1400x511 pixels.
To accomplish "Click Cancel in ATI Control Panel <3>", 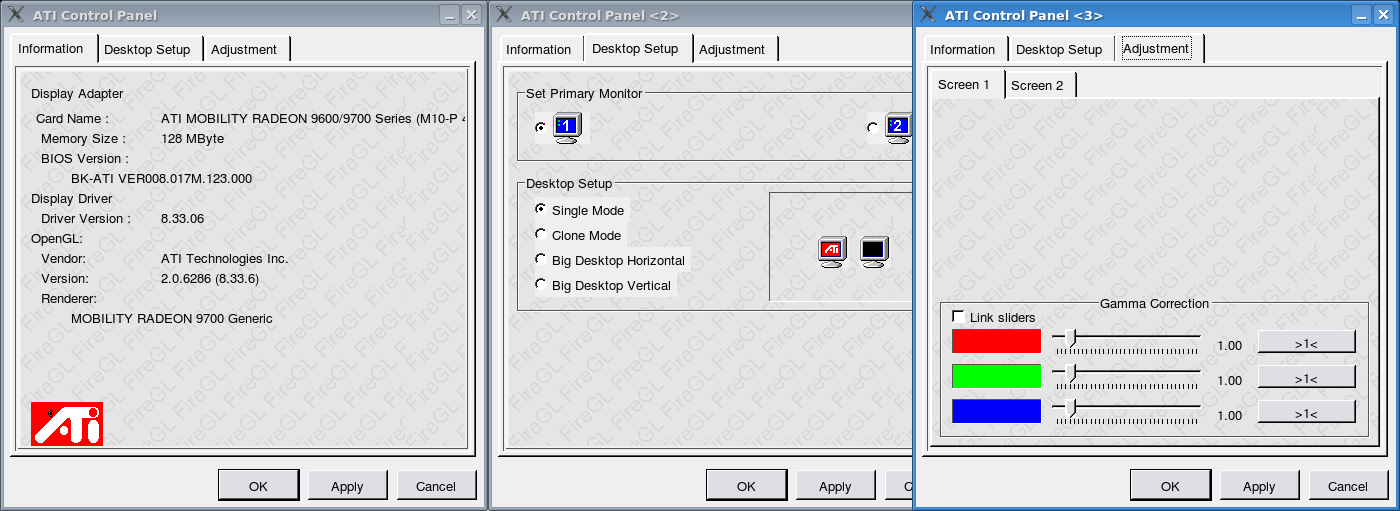I will (x=1348, y=486).
